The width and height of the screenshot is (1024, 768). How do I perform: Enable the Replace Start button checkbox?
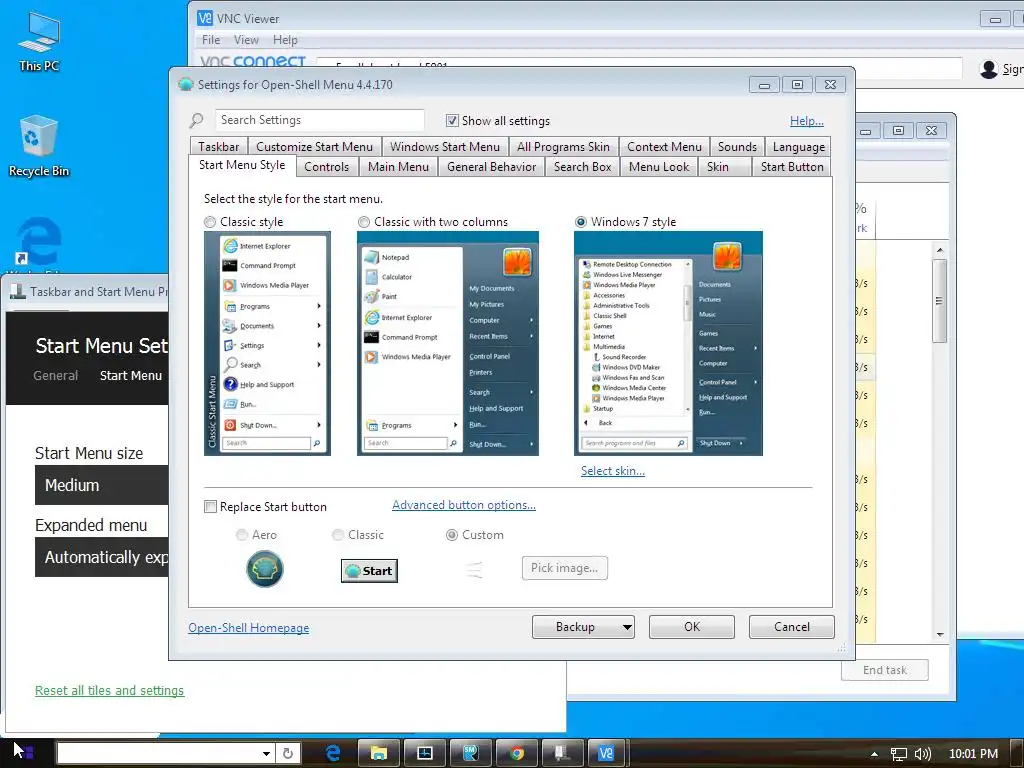[210, 507]
